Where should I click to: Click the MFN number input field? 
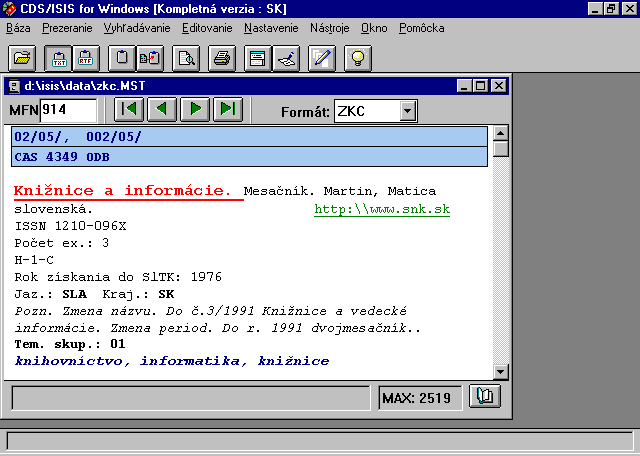click(x=68, y=110)
